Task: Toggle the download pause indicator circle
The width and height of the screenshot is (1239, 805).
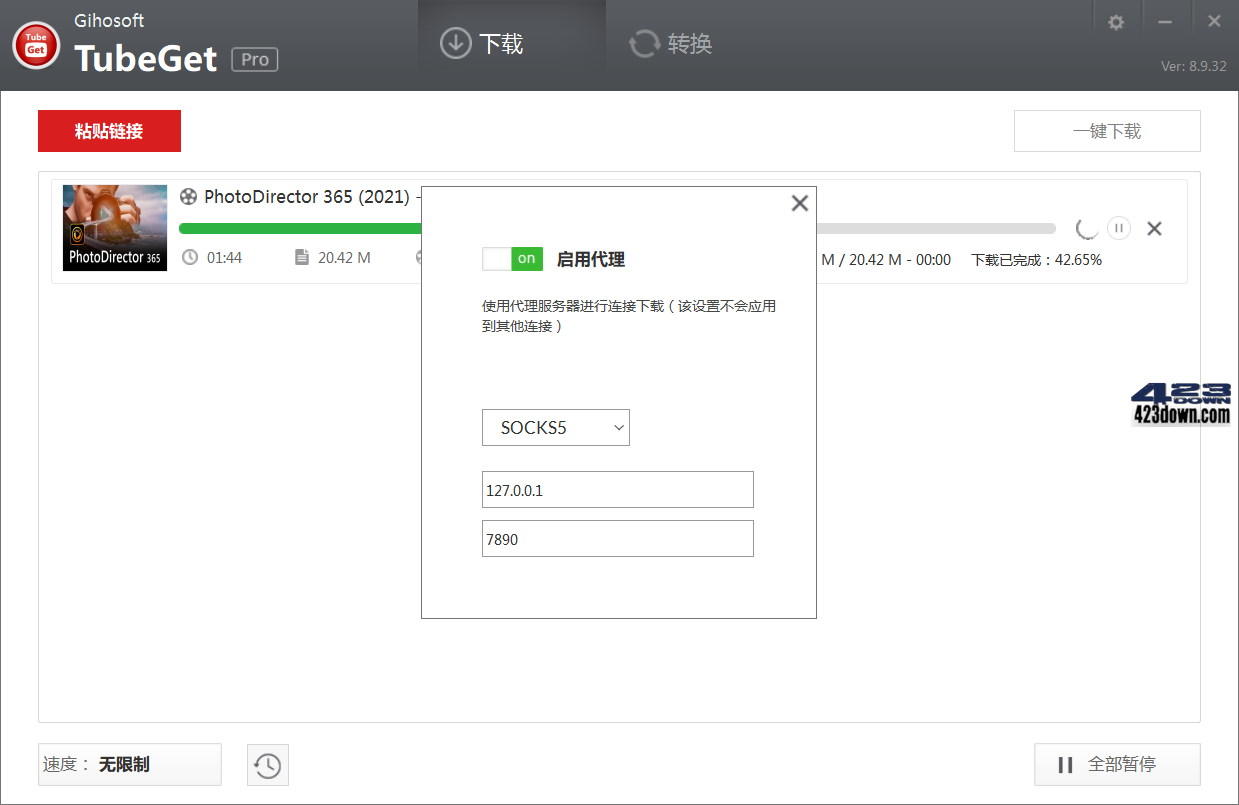Action: tap(1086, 228)
